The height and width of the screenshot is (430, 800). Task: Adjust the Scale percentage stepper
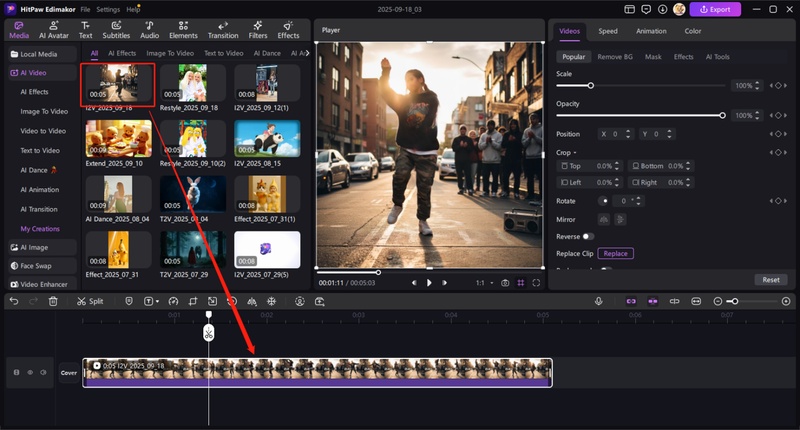click(757, 86)
